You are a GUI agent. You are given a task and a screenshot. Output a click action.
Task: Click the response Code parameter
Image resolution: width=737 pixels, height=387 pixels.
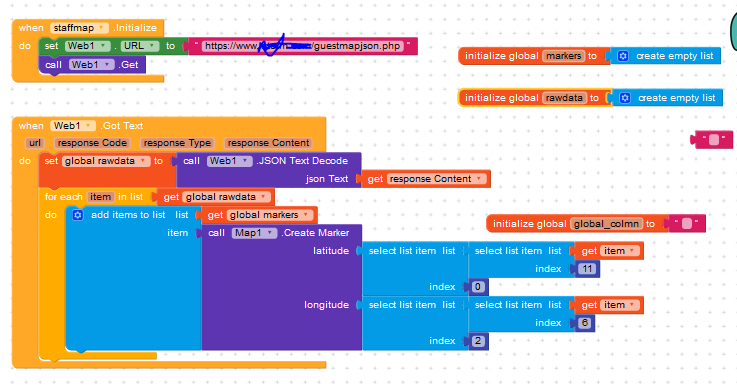pyautogui.click(x=92, y=143)
